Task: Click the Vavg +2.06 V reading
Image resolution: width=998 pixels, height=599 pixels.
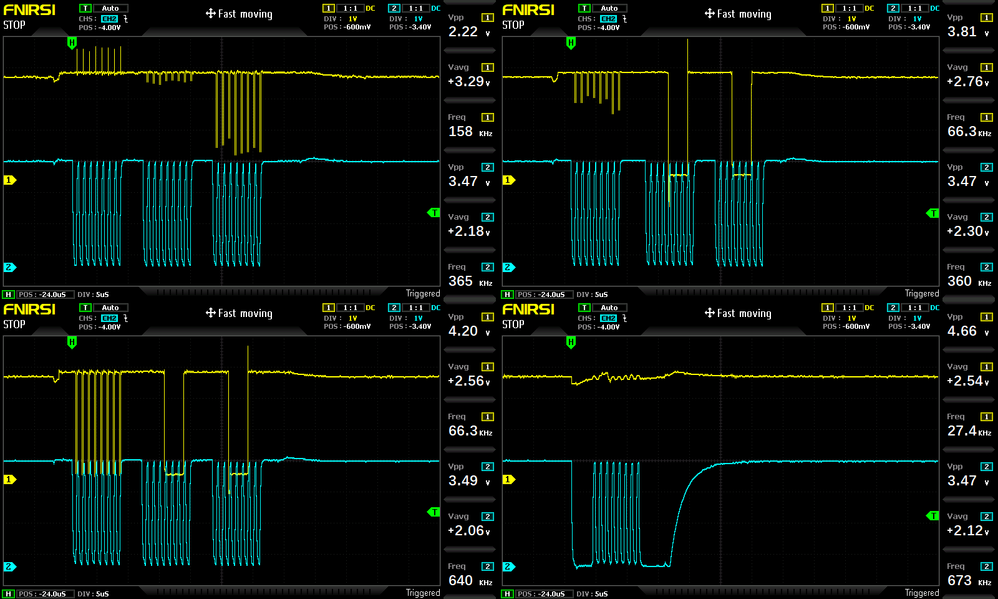Action: 470,525
